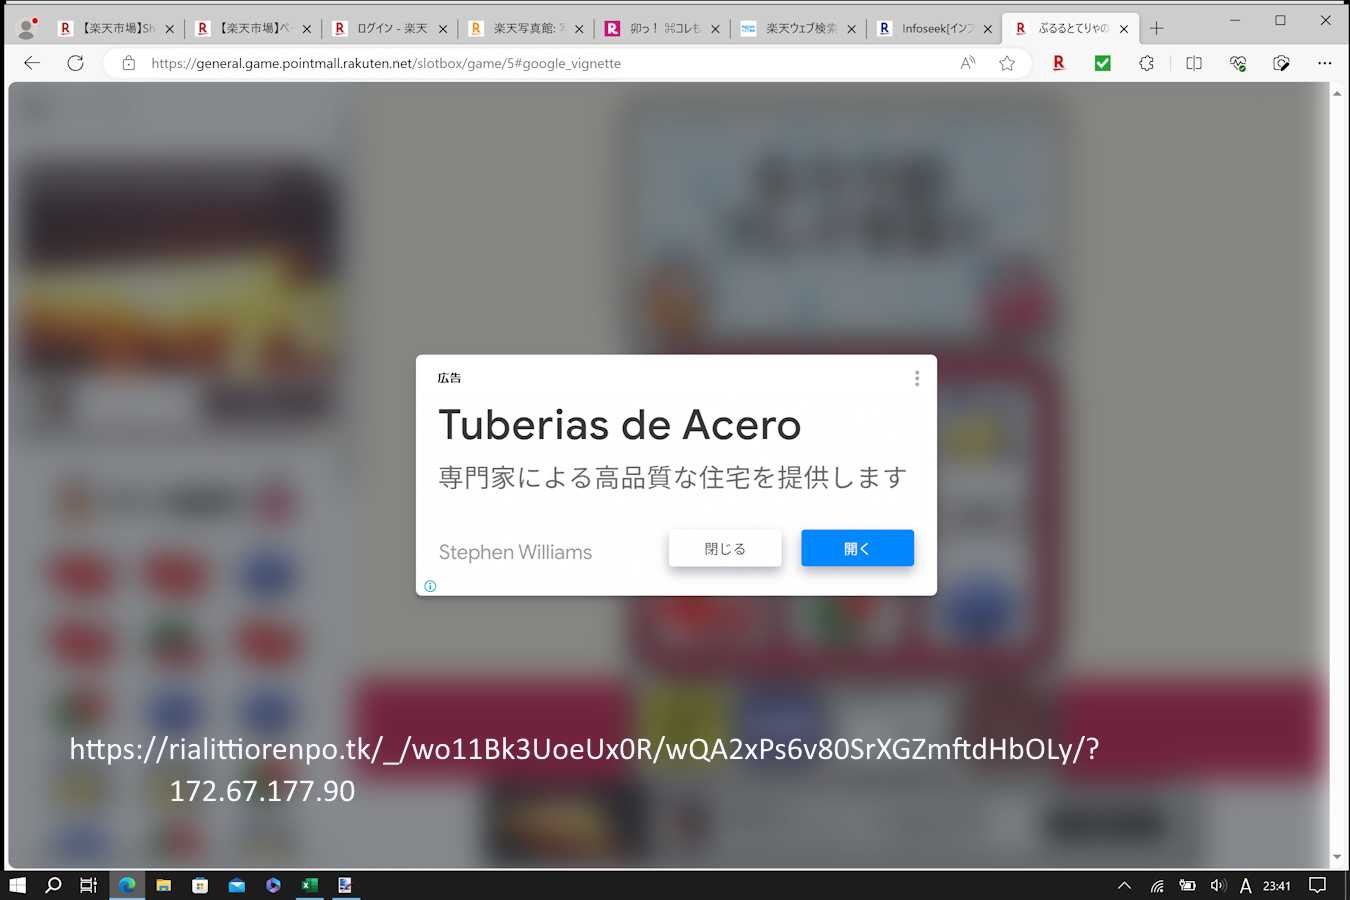Refresh the current page
Viewport: 1350px width, 900px height.
[x=75, y=63]
